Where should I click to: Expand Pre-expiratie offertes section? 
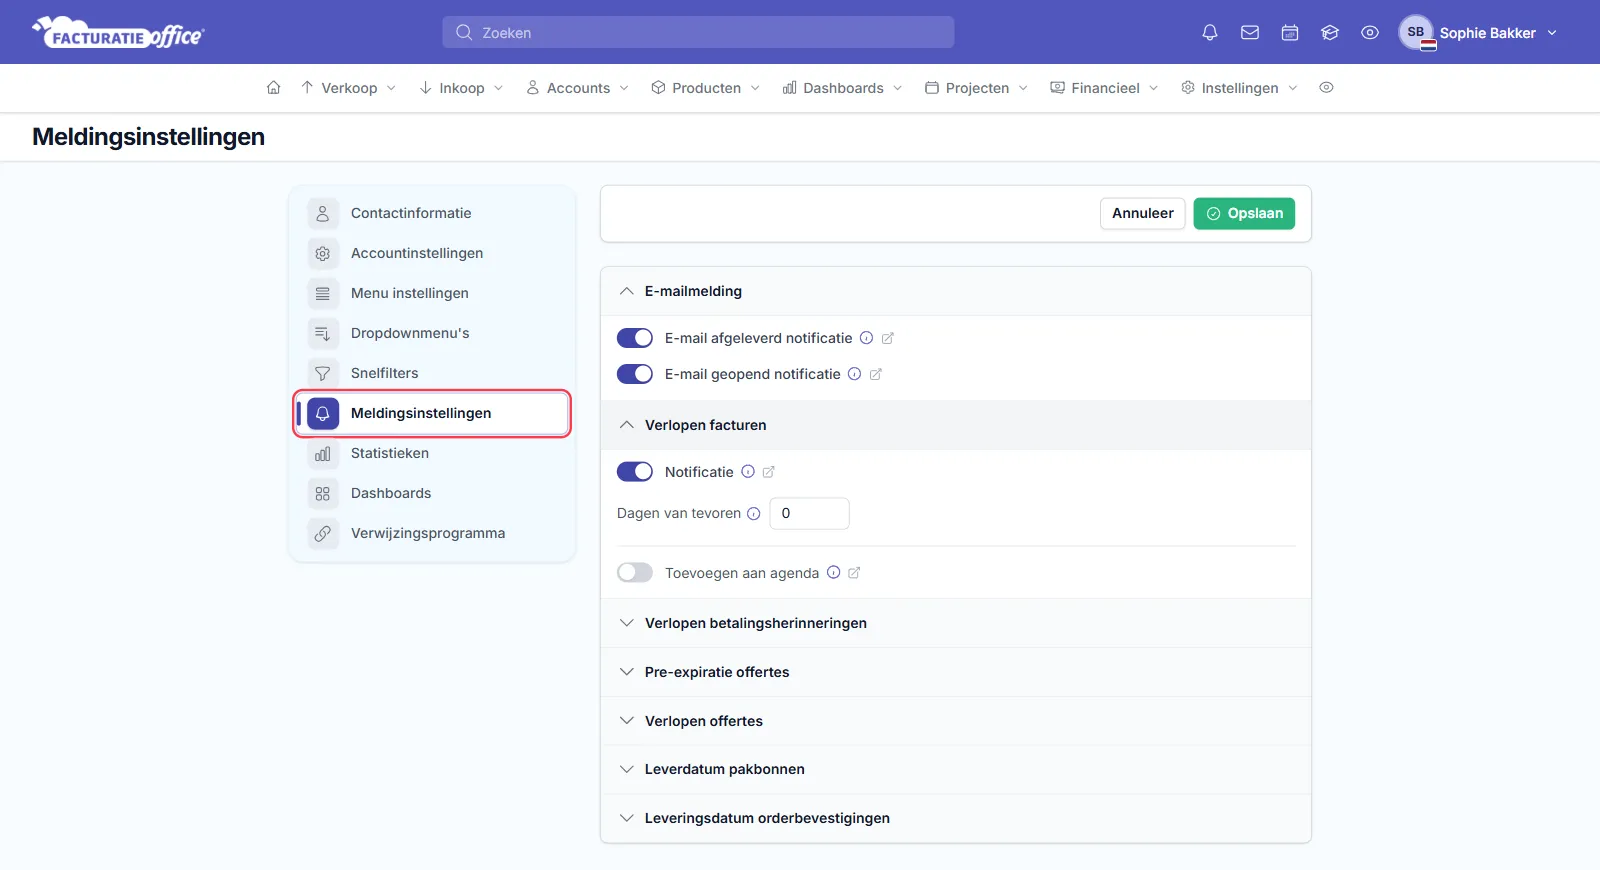(955, 672)
